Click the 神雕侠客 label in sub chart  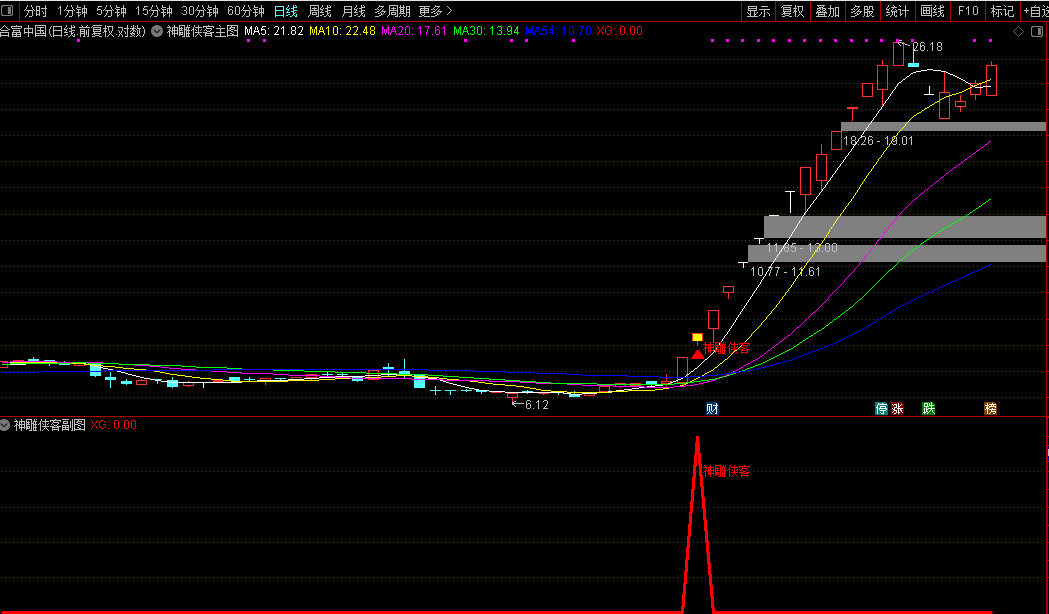(727, 472)
